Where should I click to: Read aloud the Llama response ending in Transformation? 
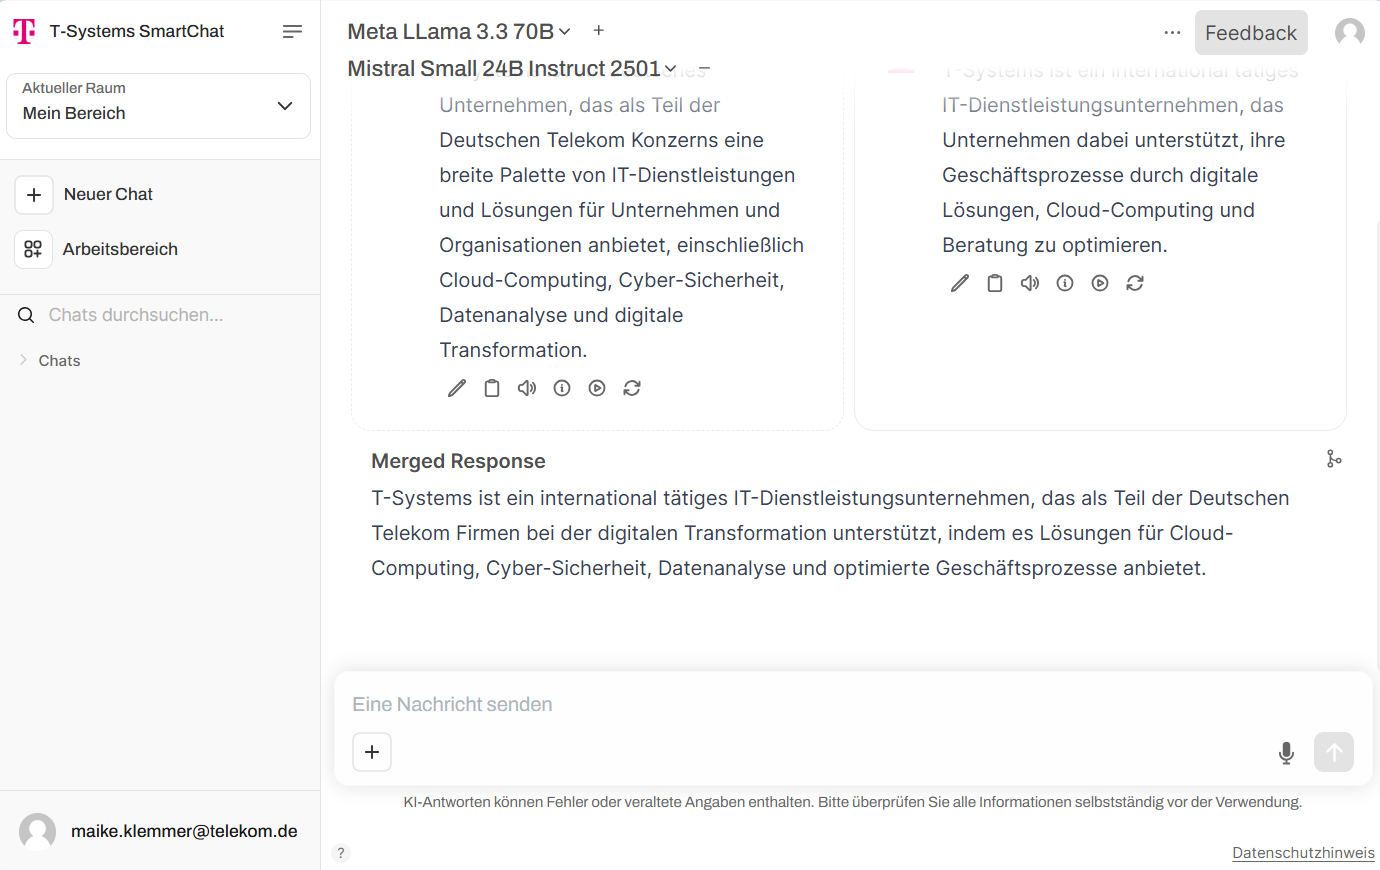(527, 388)
